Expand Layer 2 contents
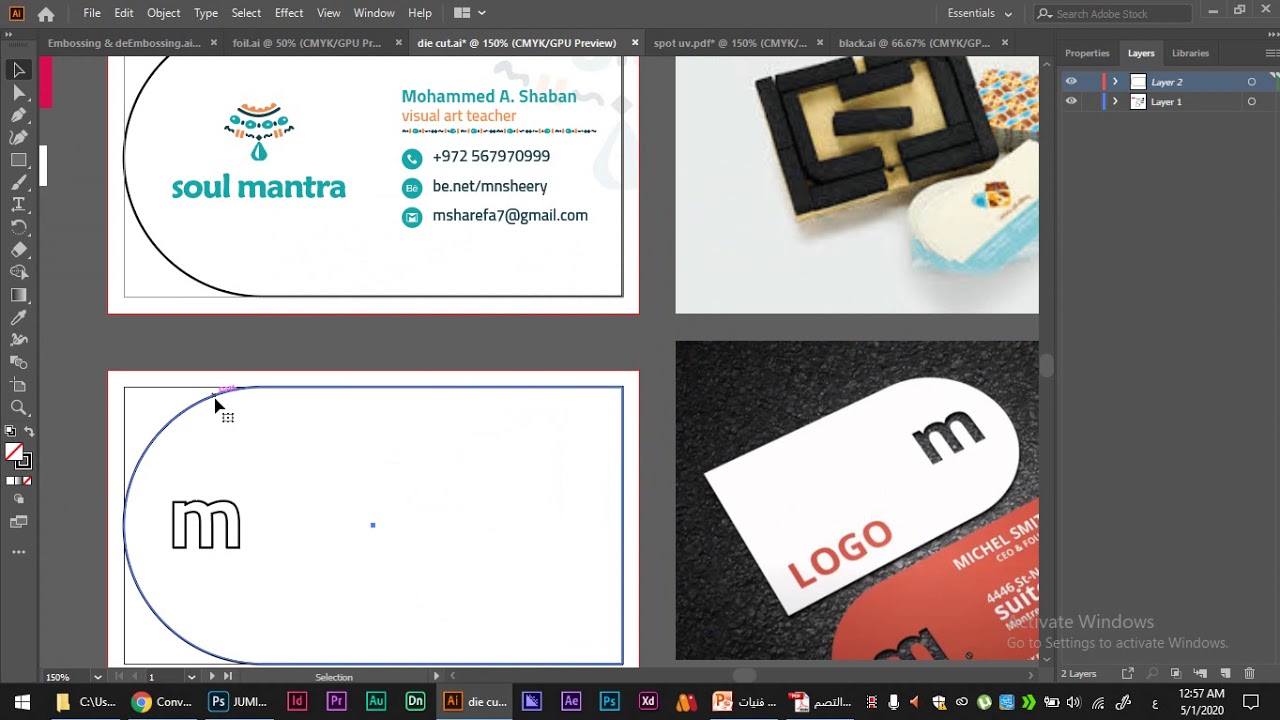1280x720 pixels. tap(1115, 82)
